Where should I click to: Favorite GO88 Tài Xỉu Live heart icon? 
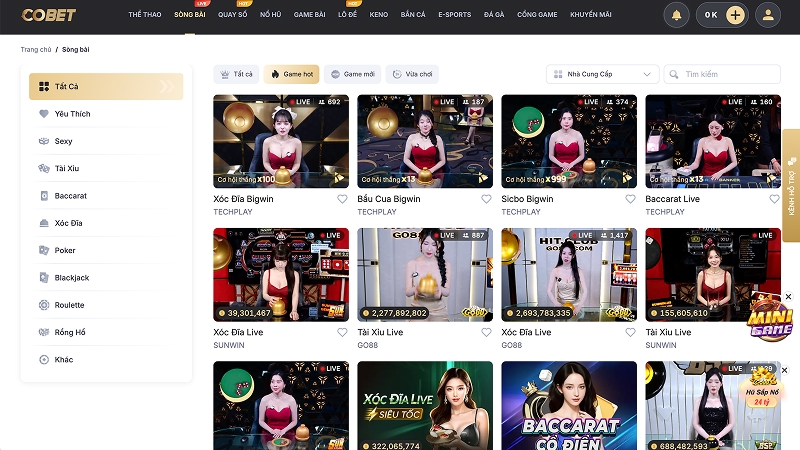pos(486,332)
